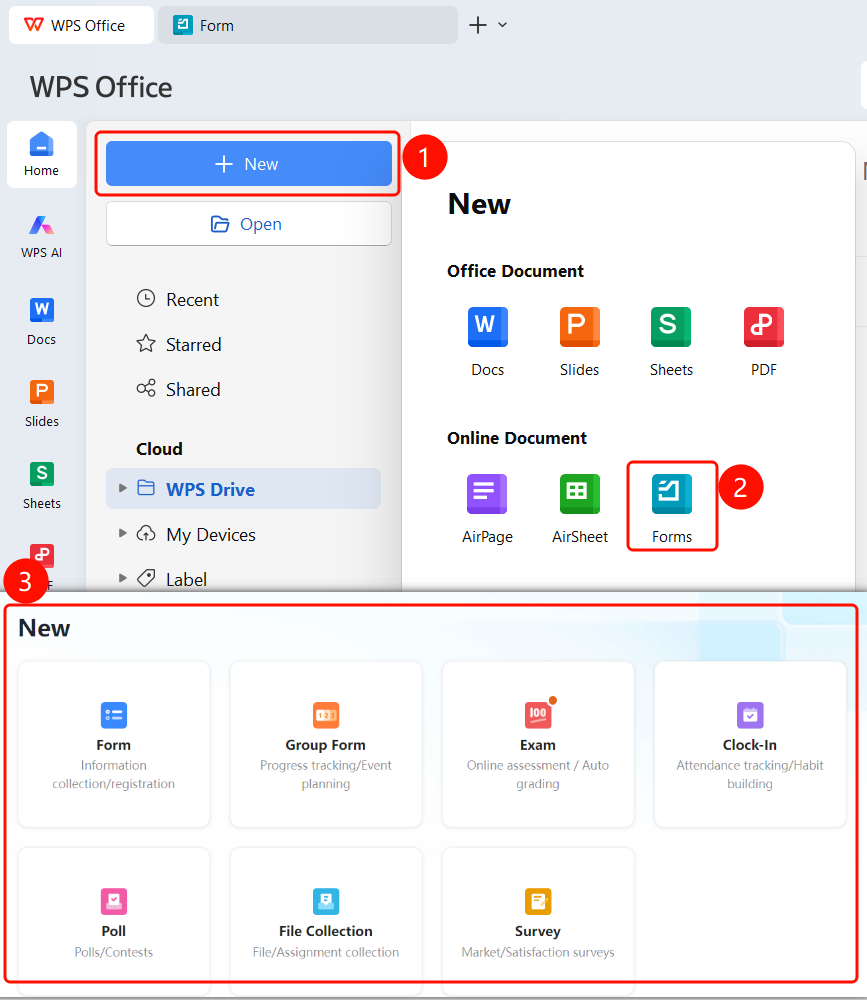
Task: Open WPS AI in the sidebar
Action: 41,237
